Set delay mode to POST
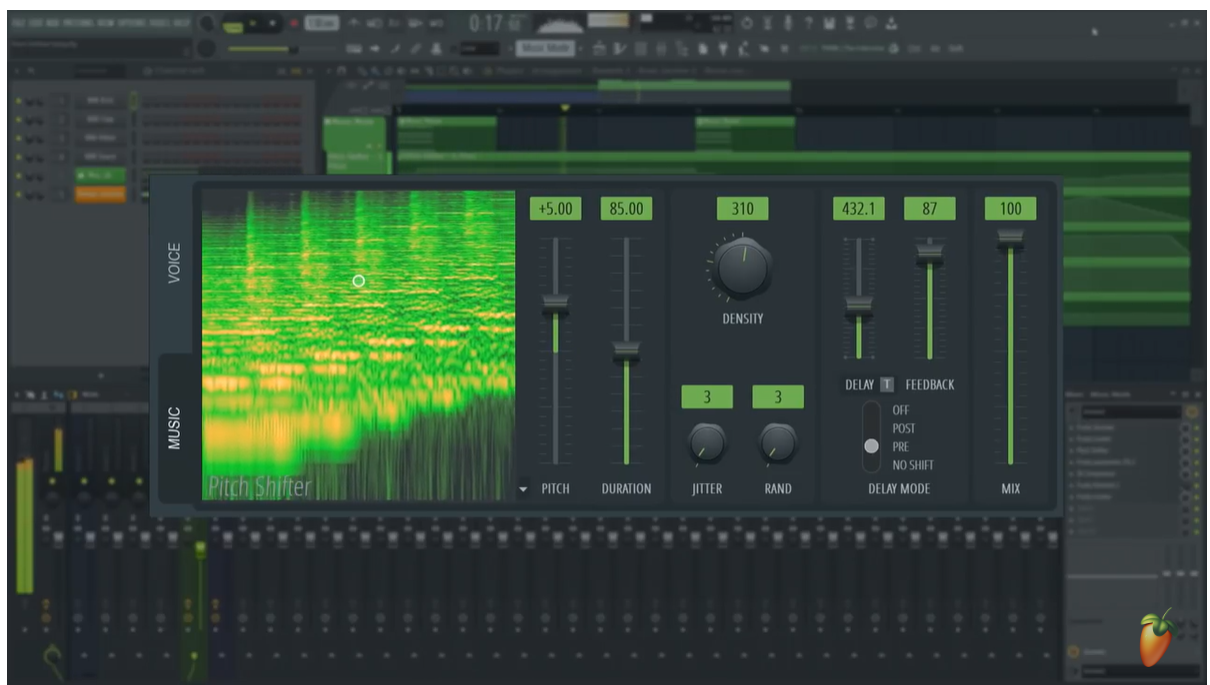This screenshot has width=1210, height=685. (904, 428)
